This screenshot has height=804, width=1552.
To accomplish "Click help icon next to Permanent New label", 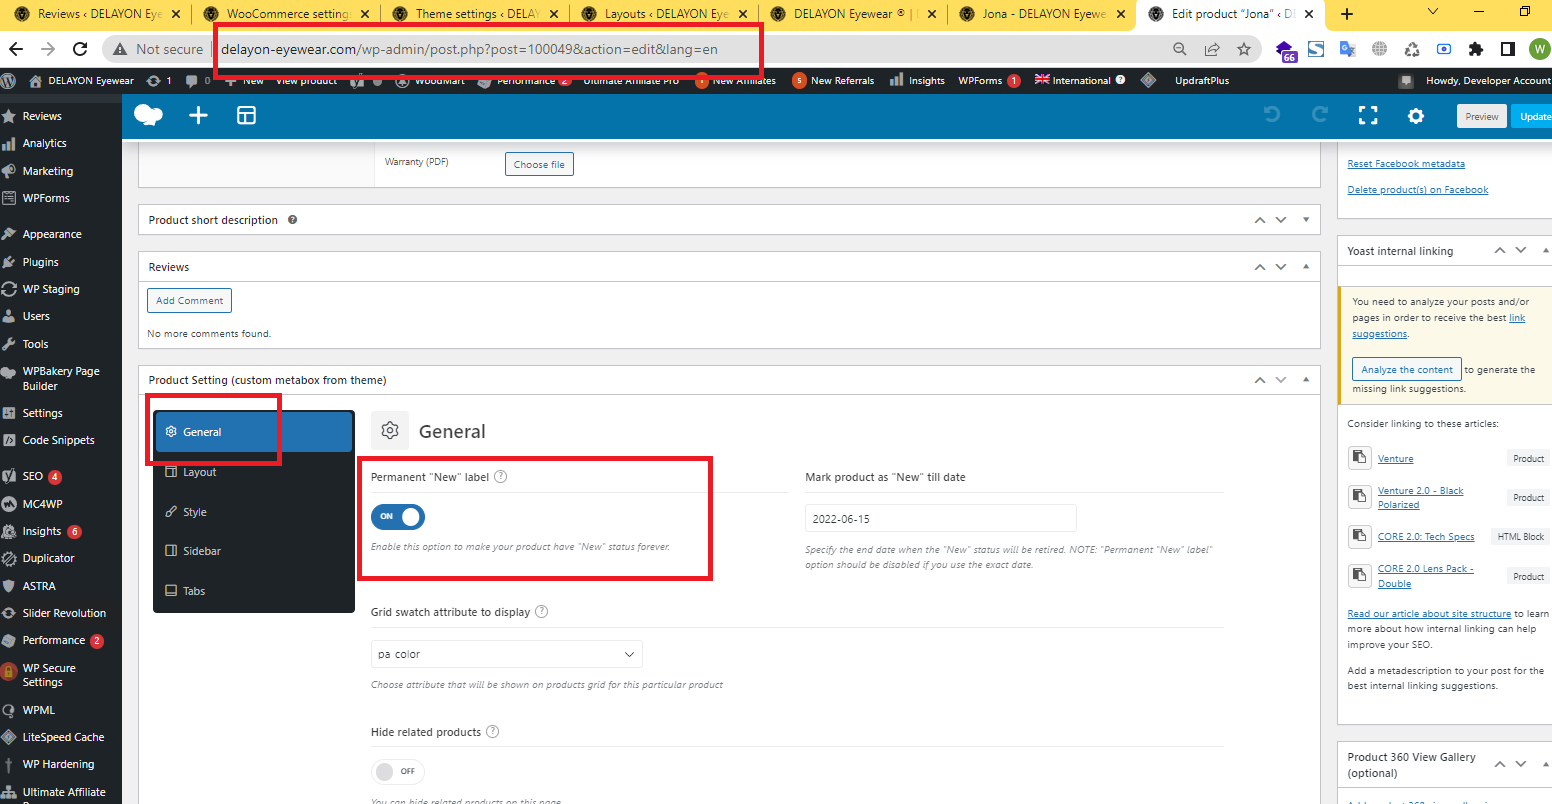I will point(501,477).
